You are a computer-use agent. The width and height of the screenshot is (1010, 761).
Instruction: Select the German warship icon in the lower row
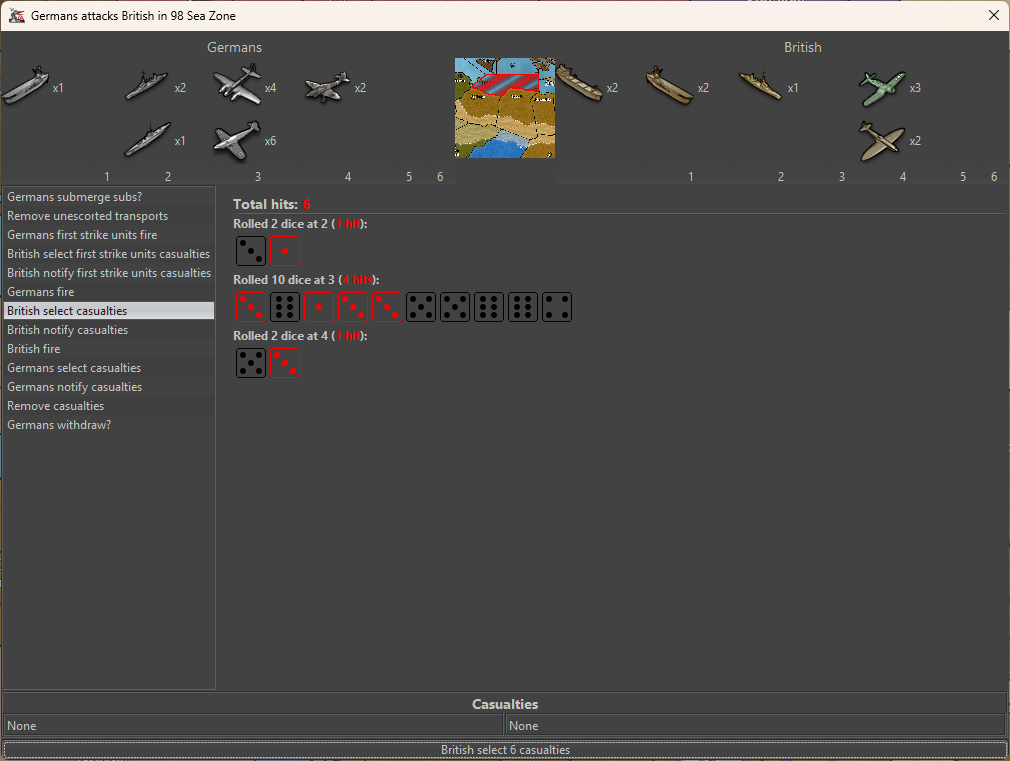[x=146, y=140]
